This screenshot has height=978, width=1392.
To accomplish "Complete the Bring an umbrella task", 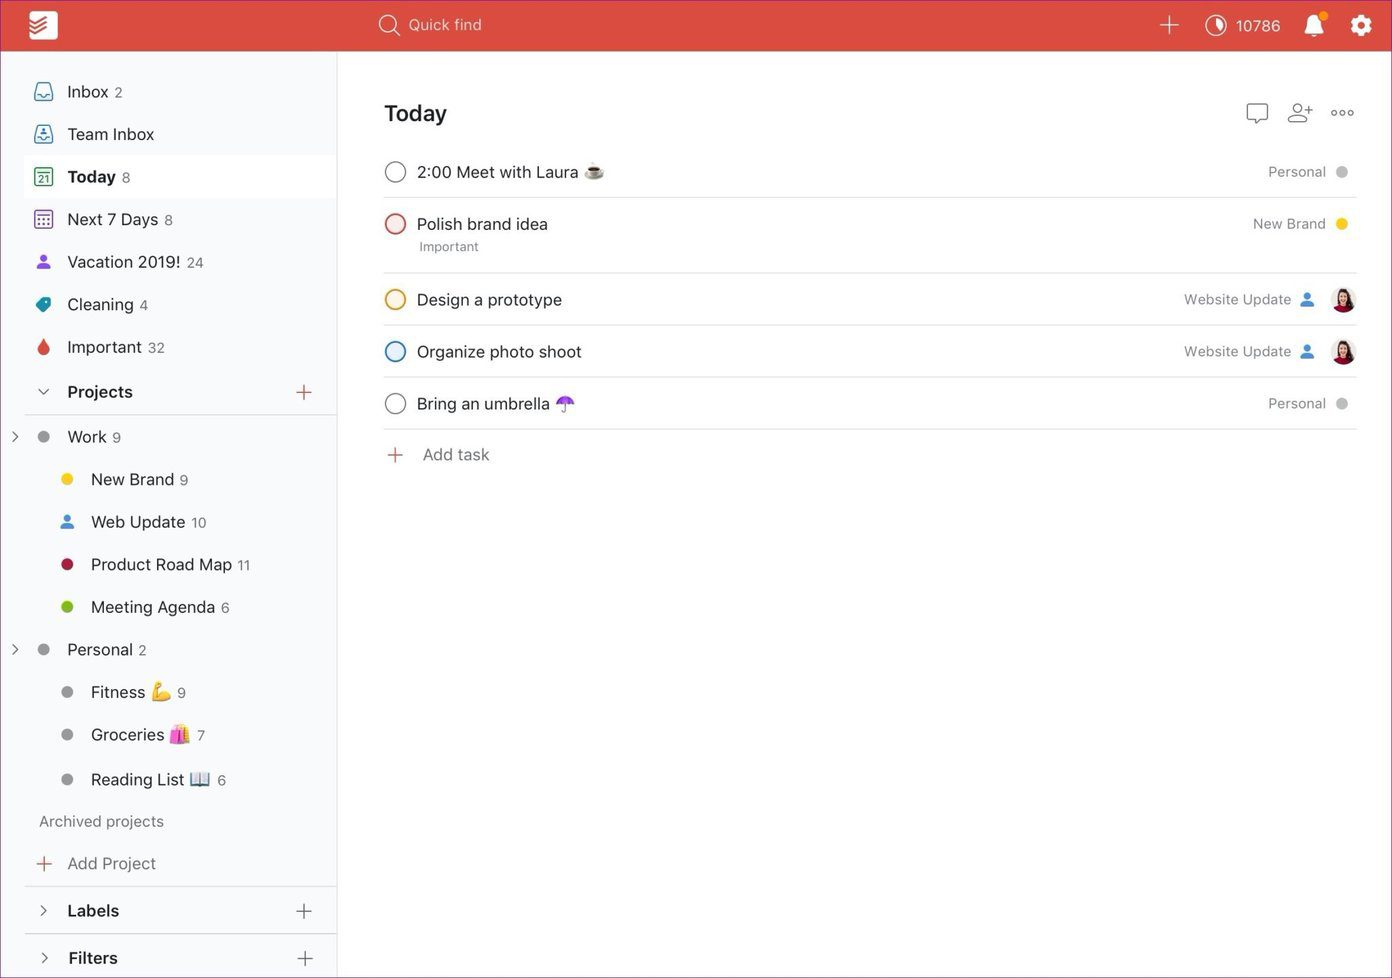I will click(x=395, y=404).
